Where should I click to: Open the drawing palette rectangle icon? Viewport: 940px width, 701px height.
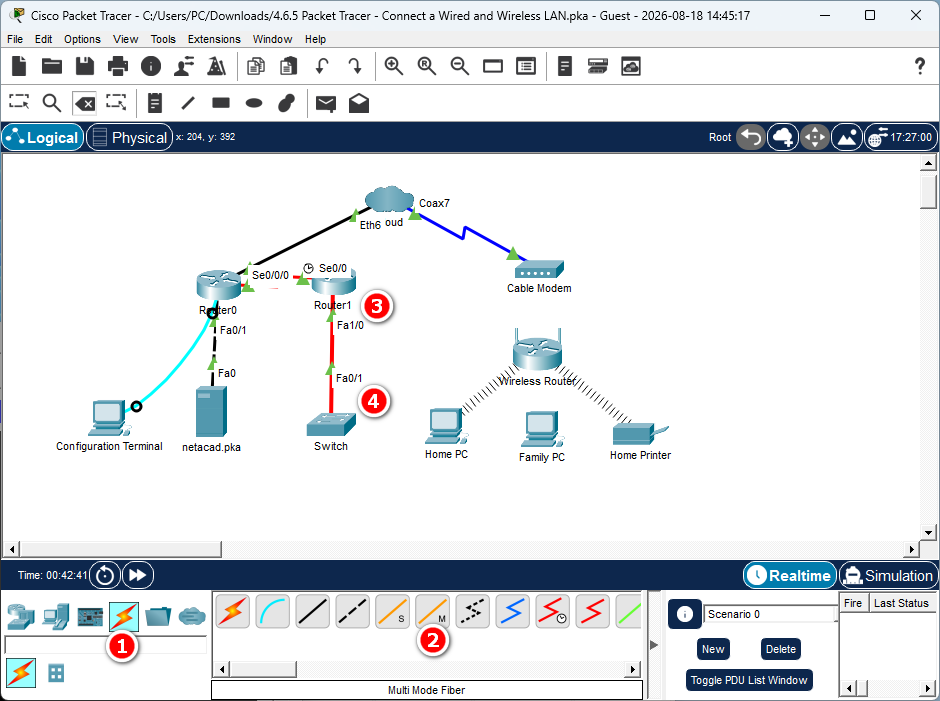pos(493,66)
